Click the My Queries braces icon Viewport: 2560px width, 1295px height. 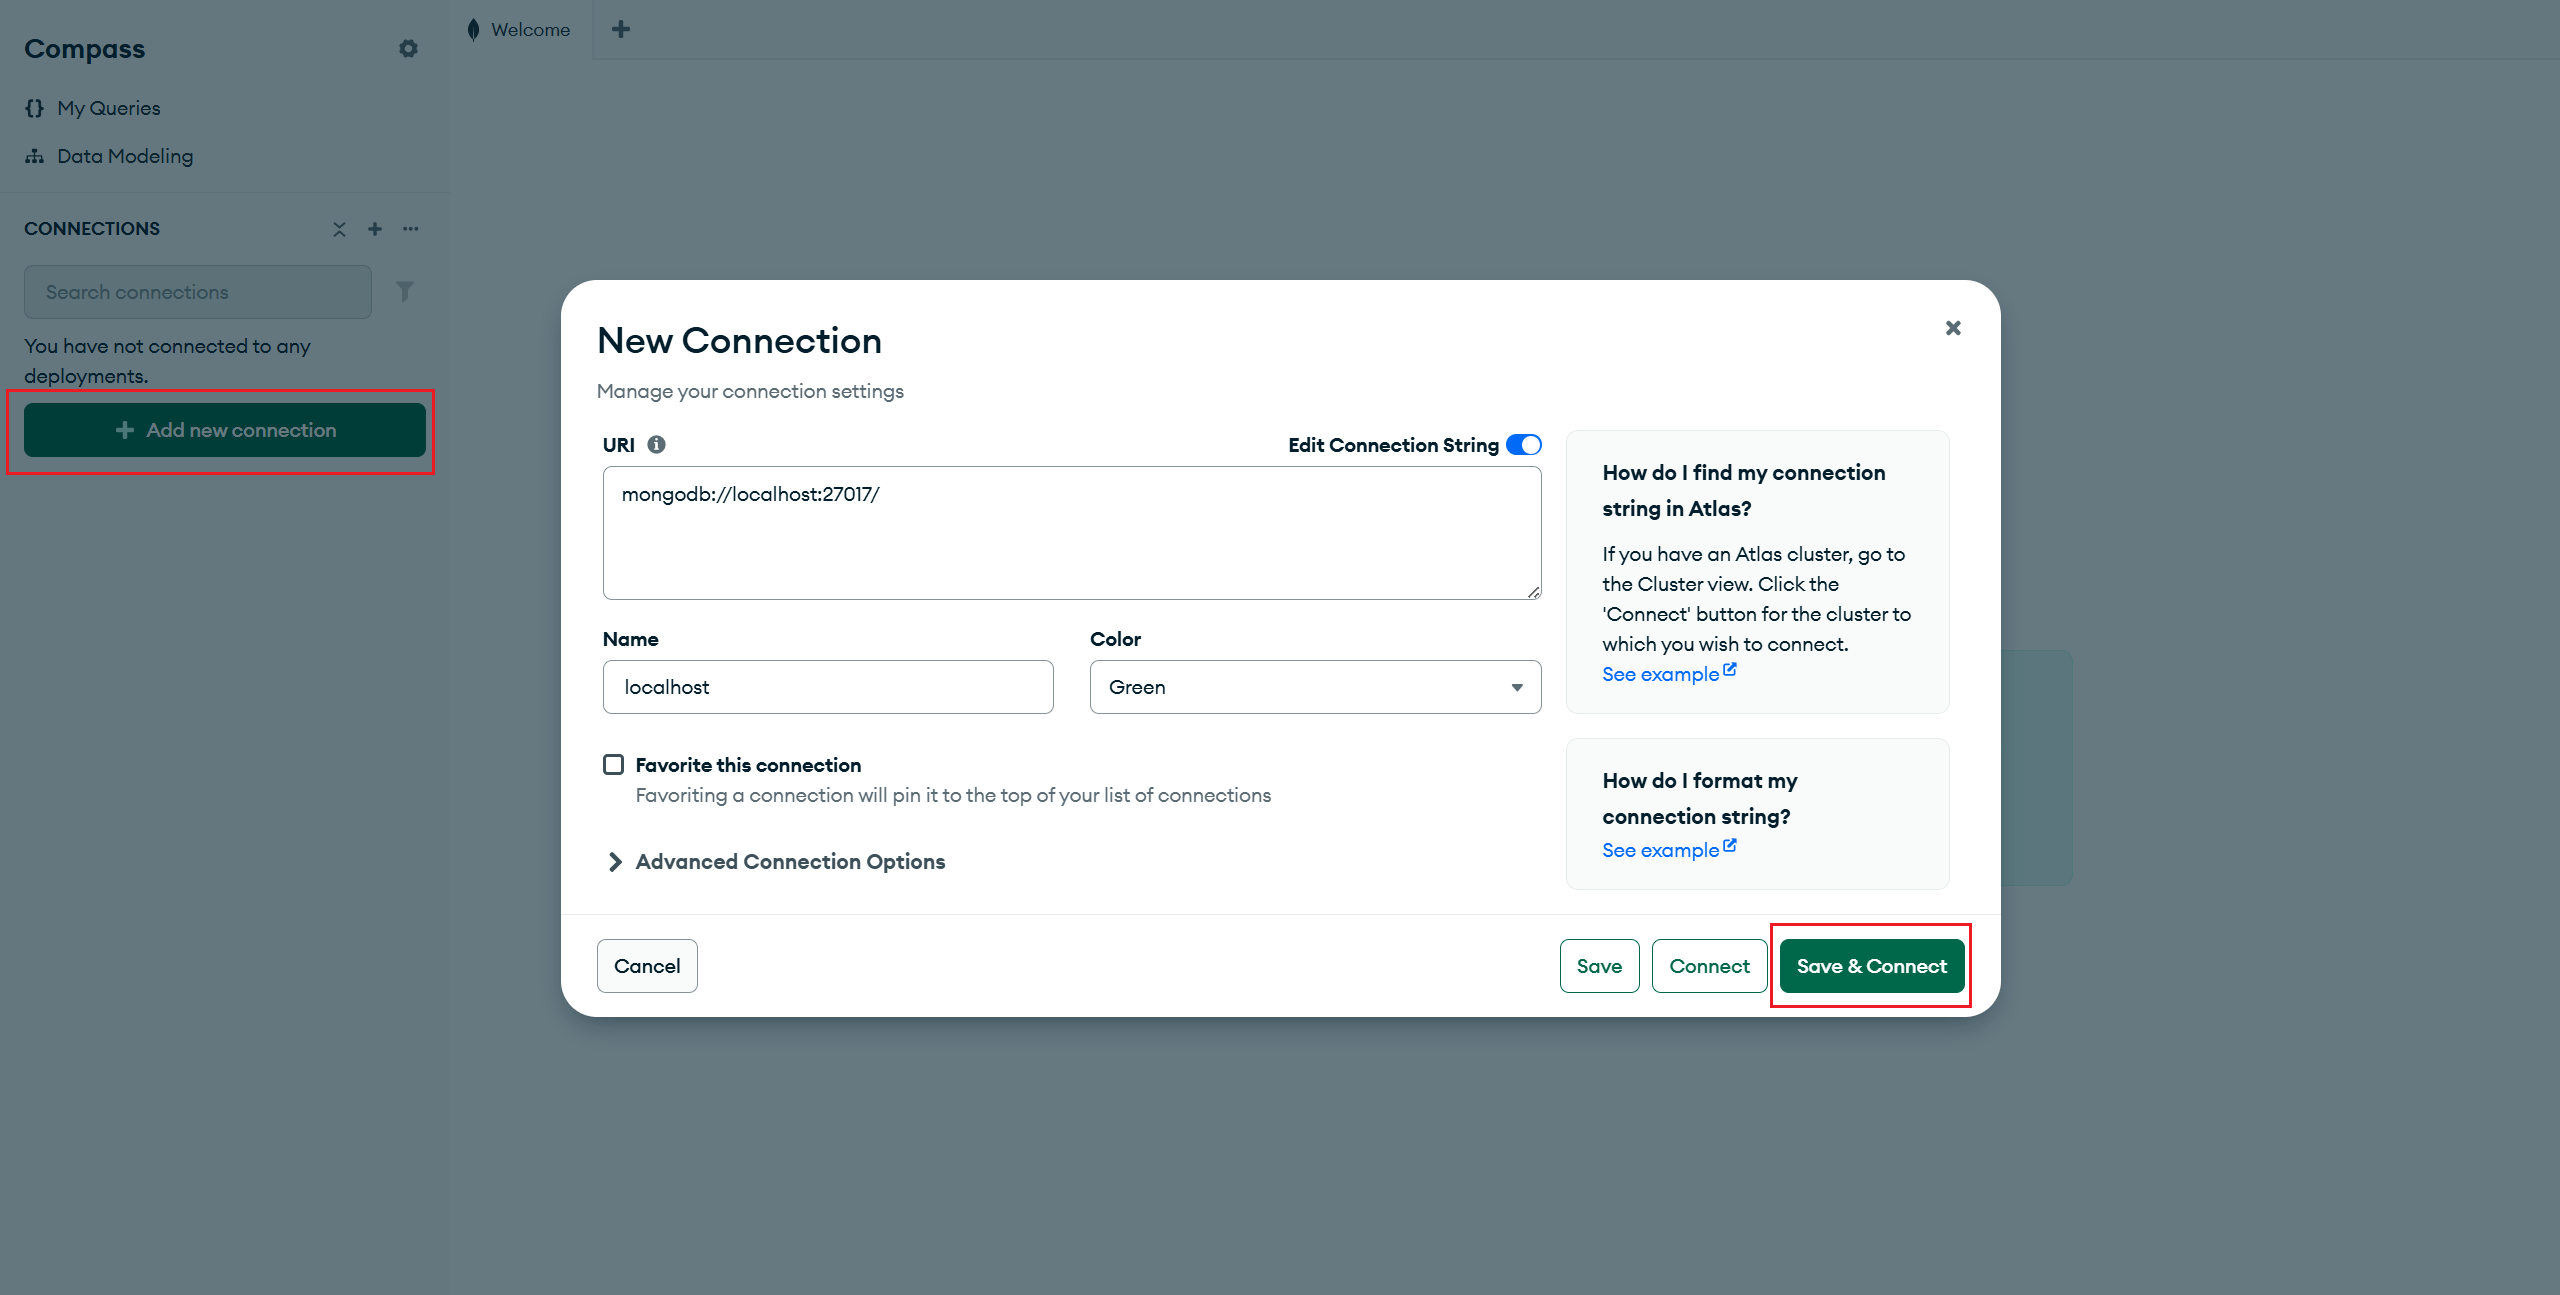pos(35,108)
